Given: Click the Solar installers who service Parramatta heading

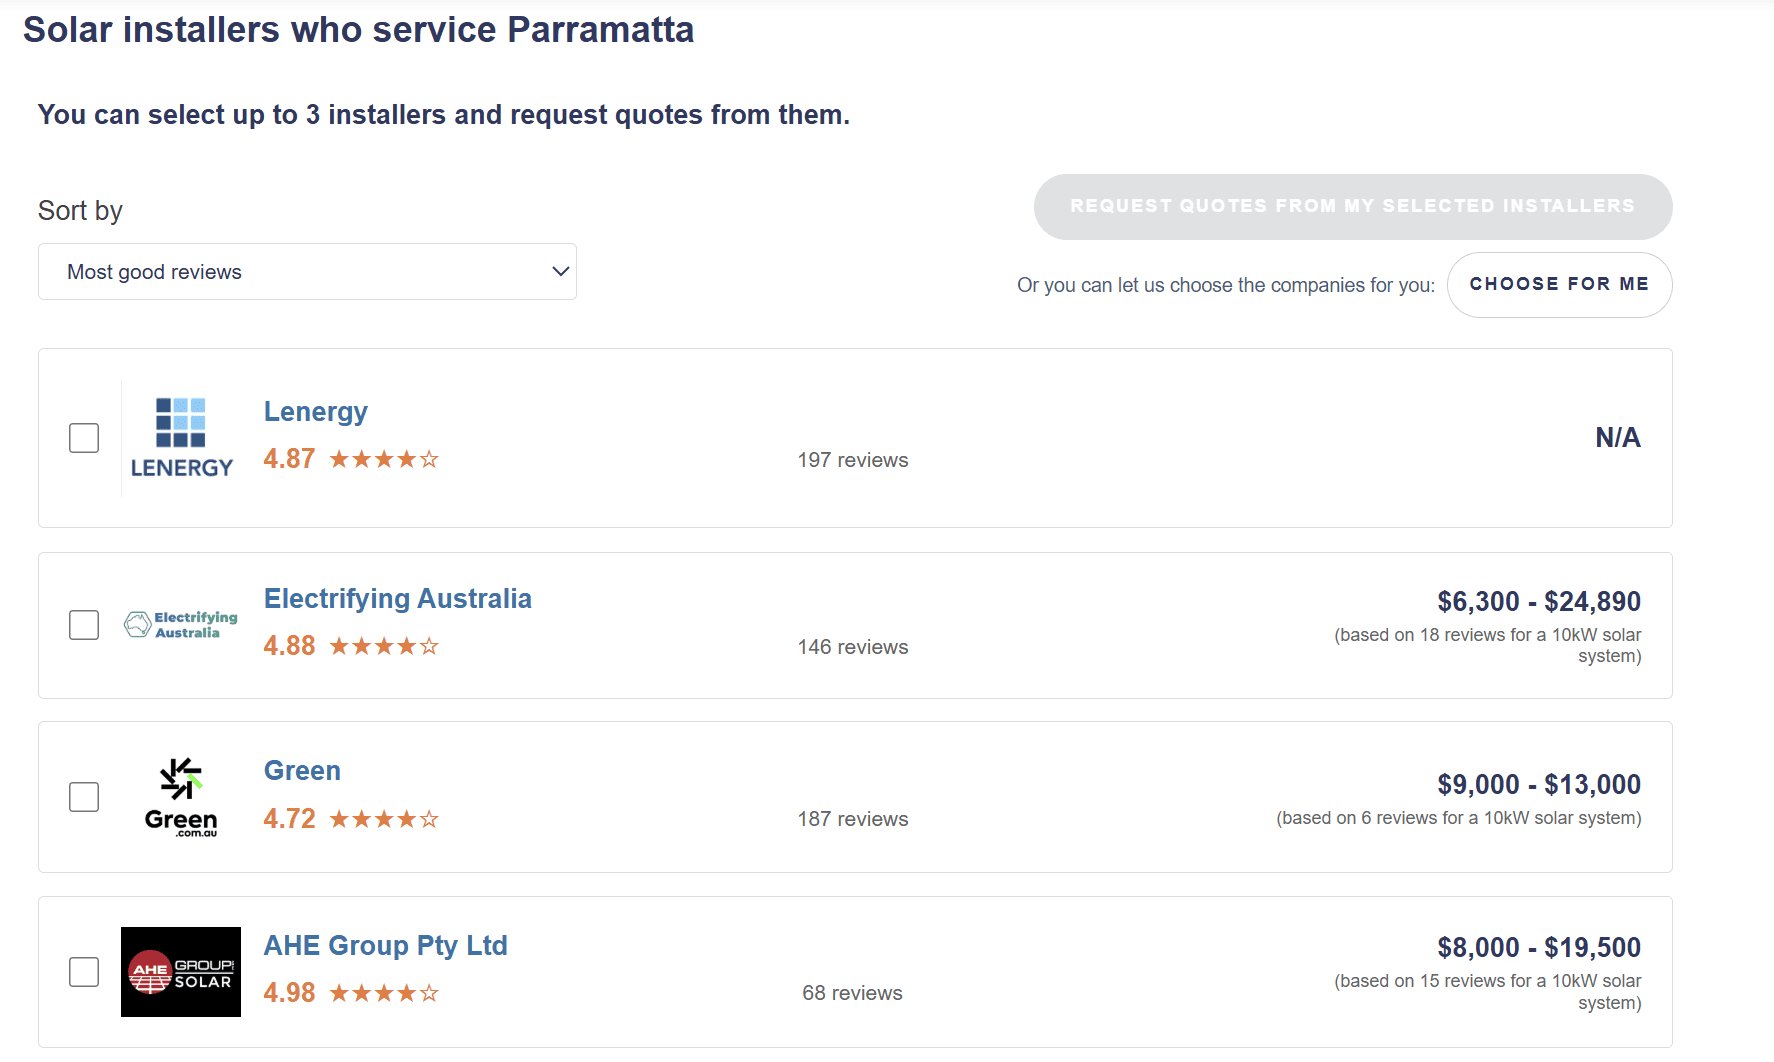Looking at the screenshot, I should (x=359, y=30).
